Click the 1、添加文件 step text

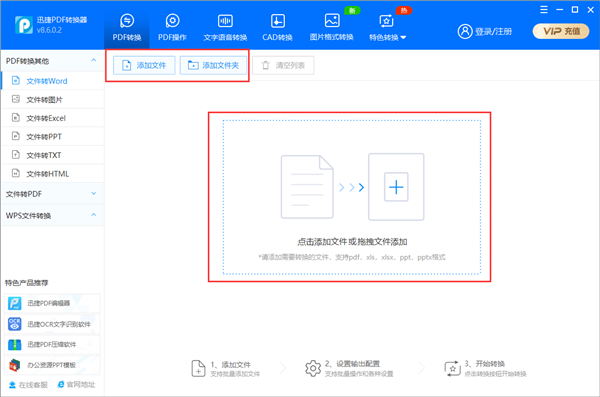tap(230, 364)
